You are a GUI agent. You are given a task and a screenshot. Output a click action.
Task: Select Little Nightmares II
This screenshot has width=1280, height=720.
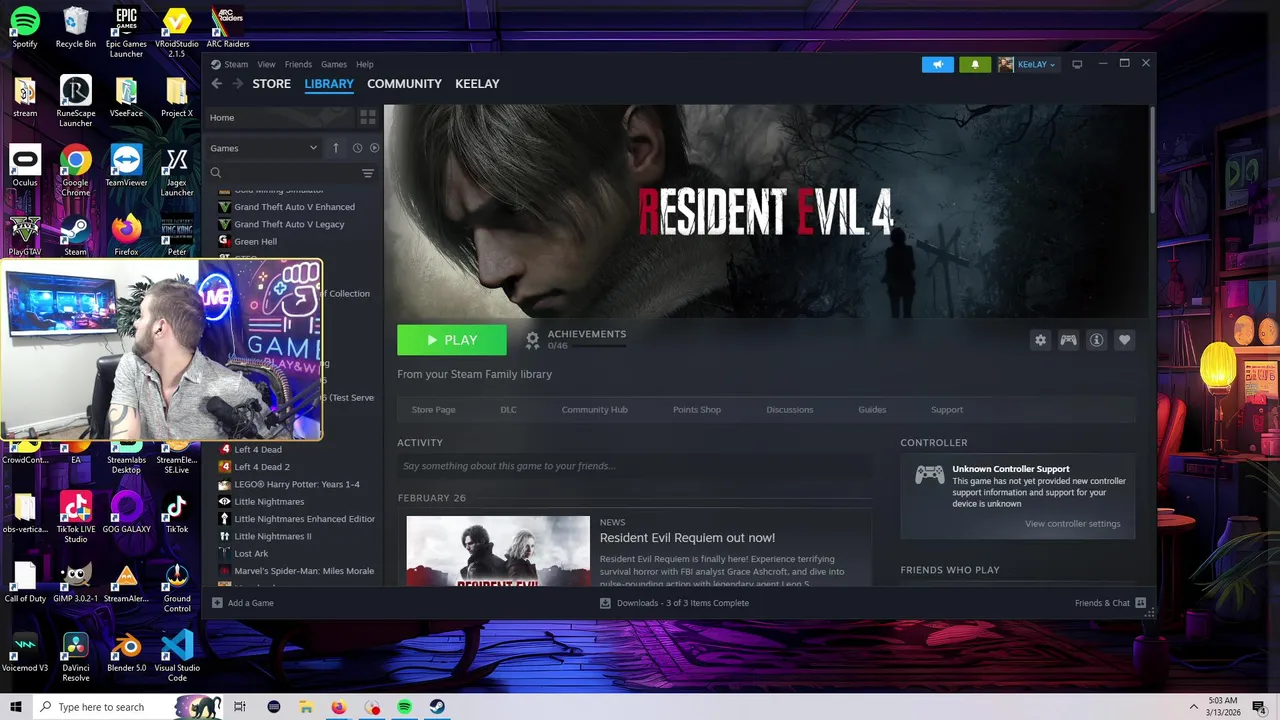tap(265, 536)
